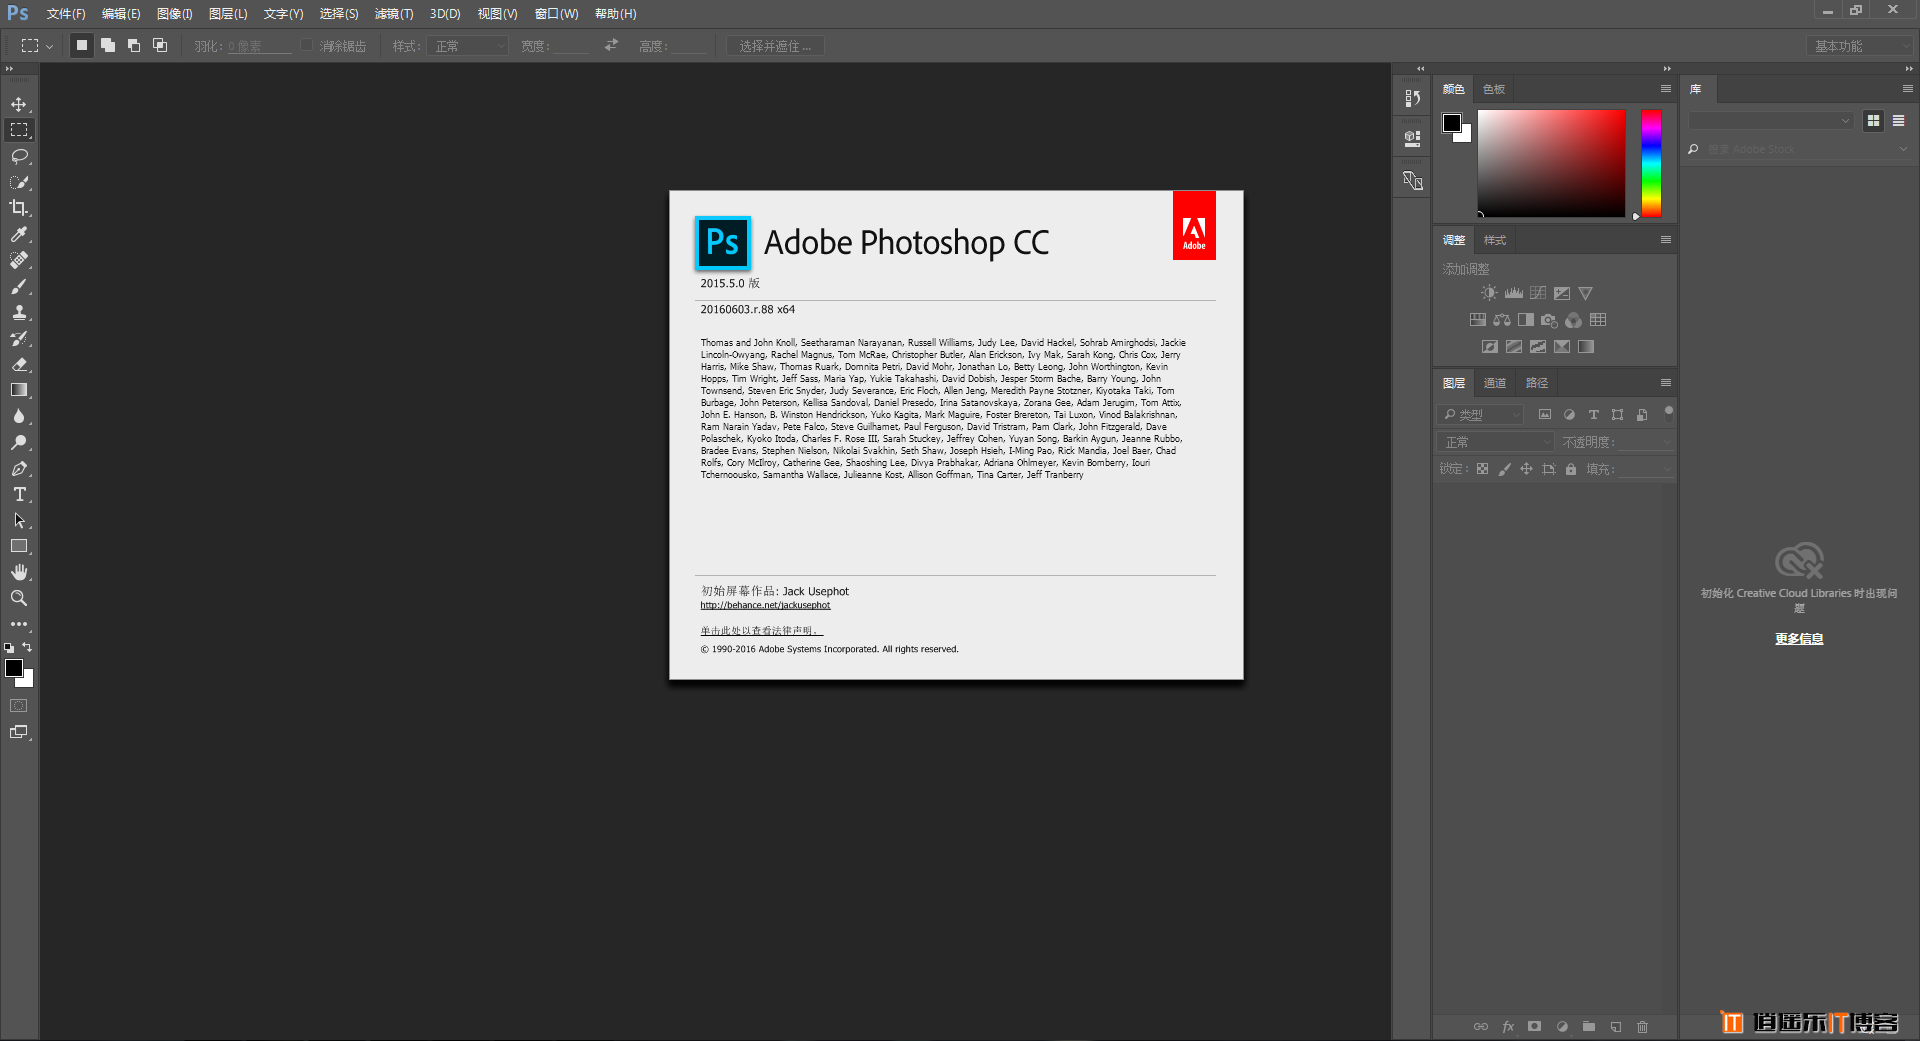
Task: Toggle the 消除锯齿 anti-alias checkbox
Action: click(x=308, y=46)
